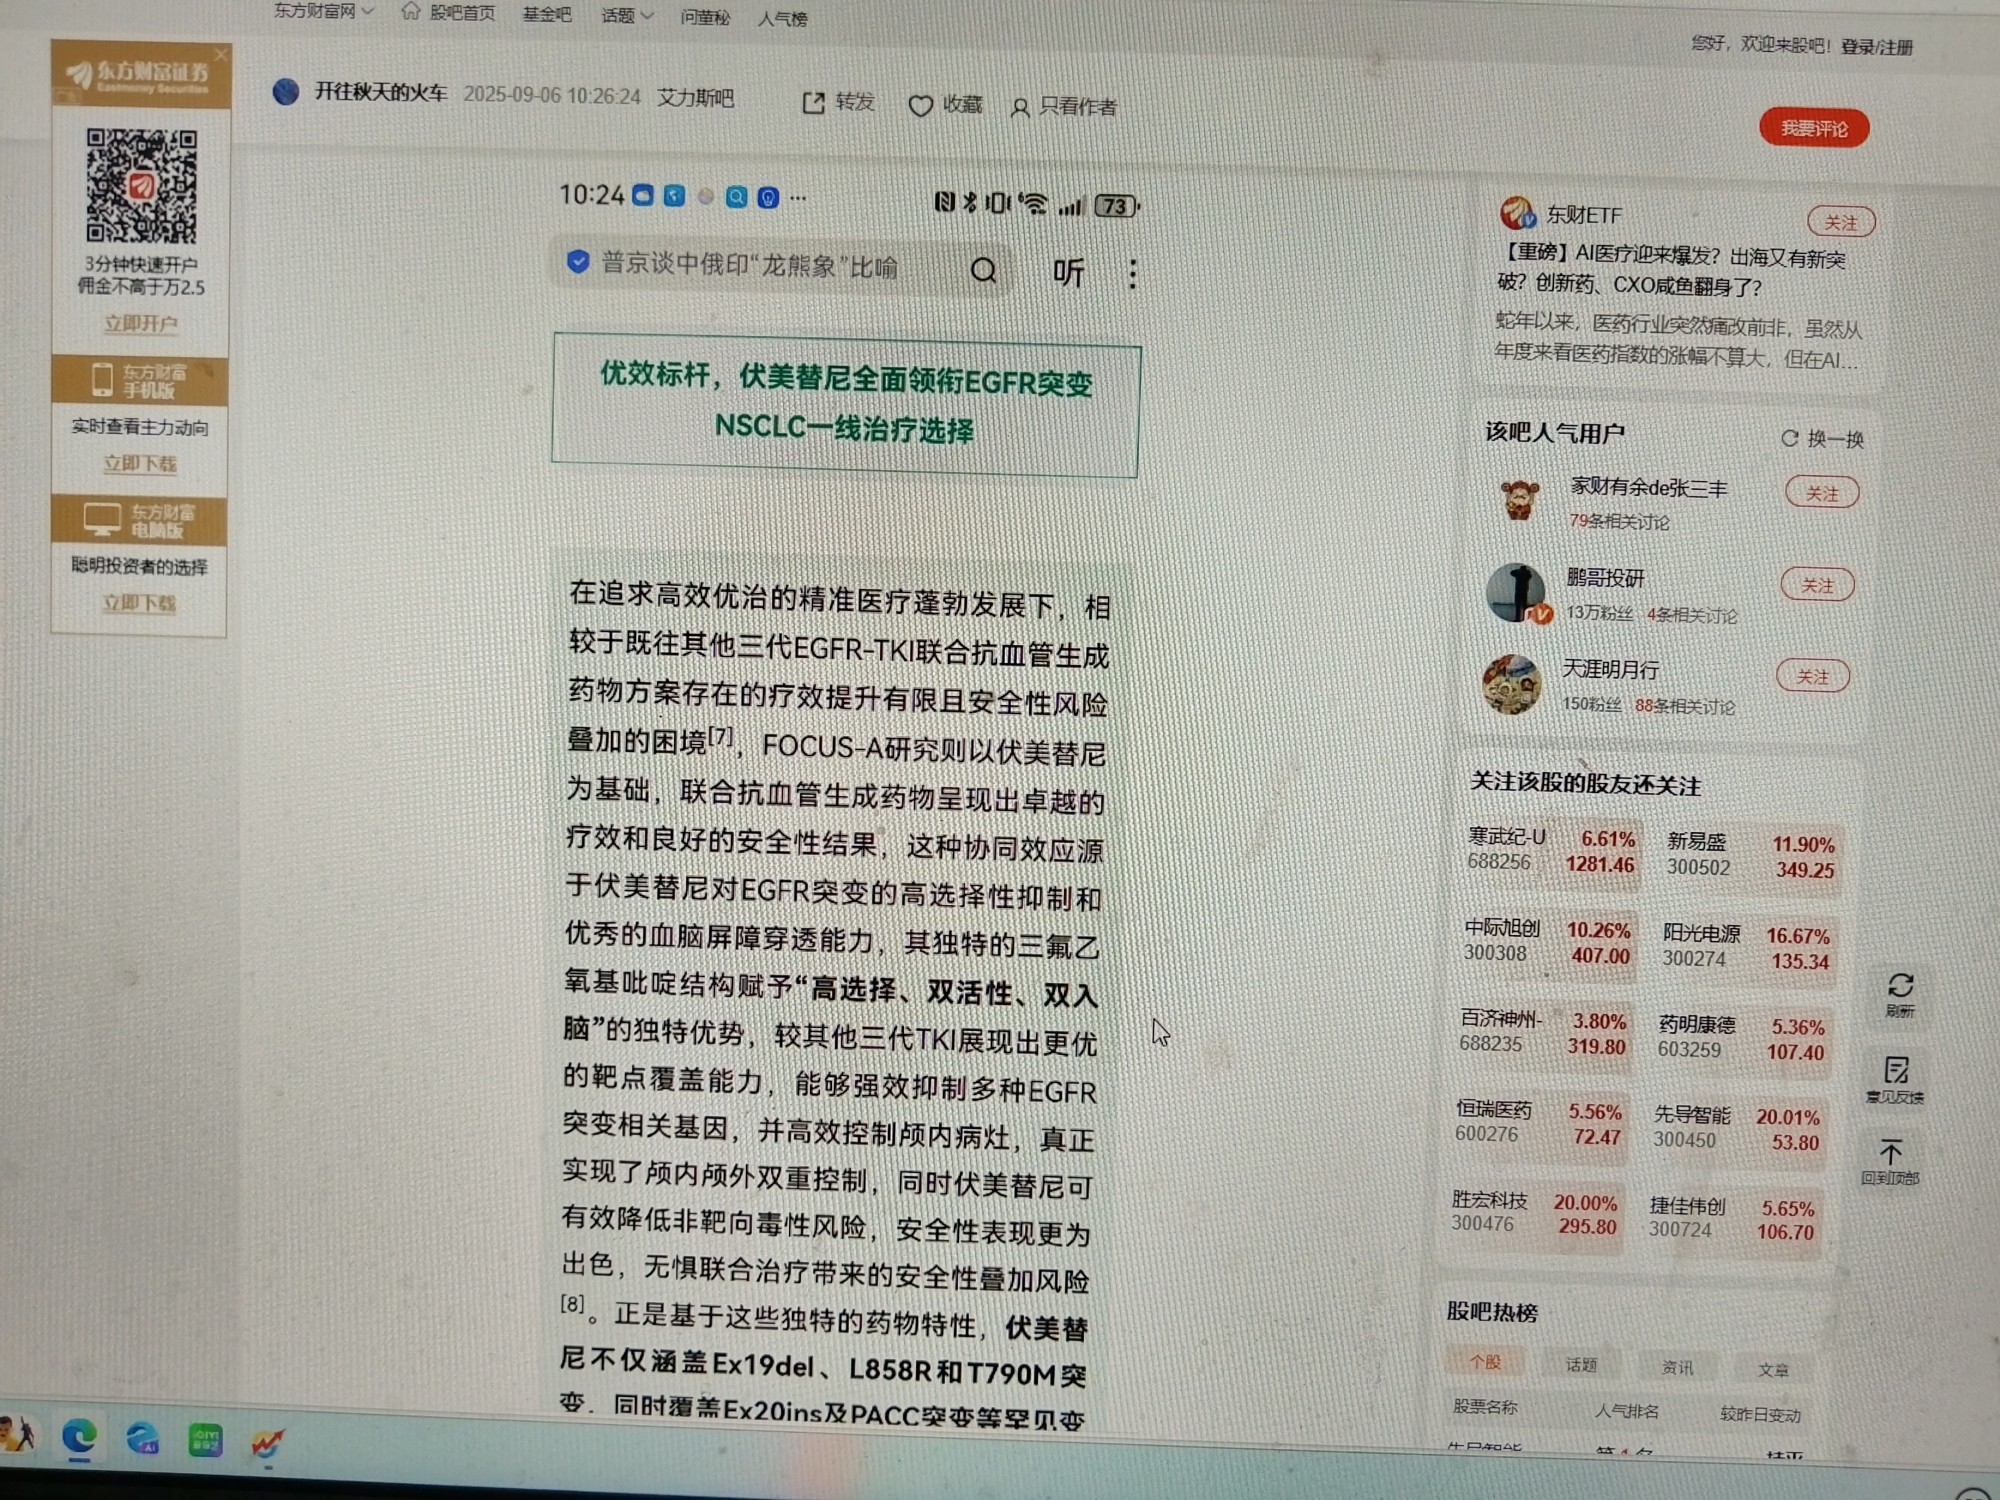2000x1500 pixels.
Task: Click avatar of 家财有余de张三丰
Action: 1520,499
